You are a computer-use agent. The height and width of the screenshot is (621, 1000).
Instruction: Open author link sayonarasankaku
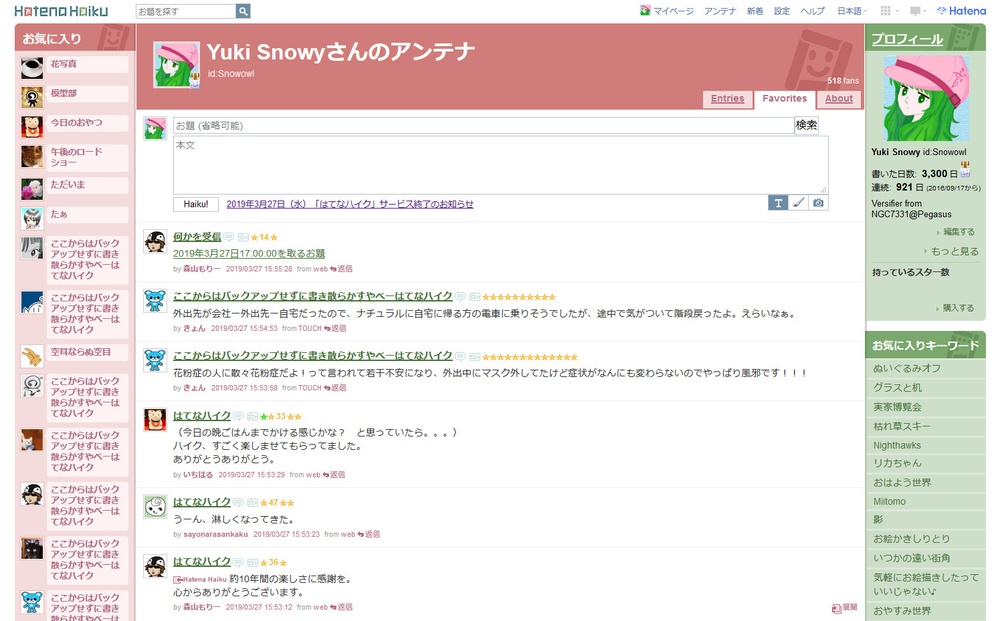(x=216, y=534)
